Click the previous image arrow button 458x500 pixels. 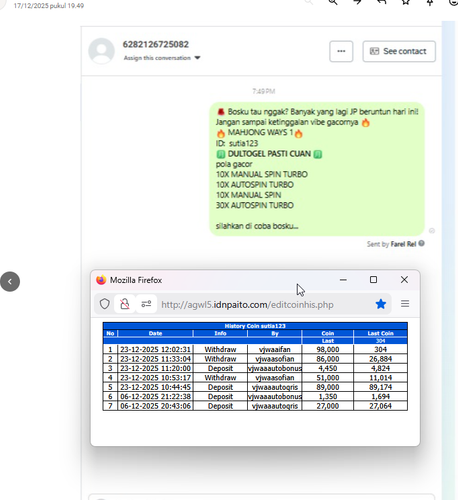(10, 282)
